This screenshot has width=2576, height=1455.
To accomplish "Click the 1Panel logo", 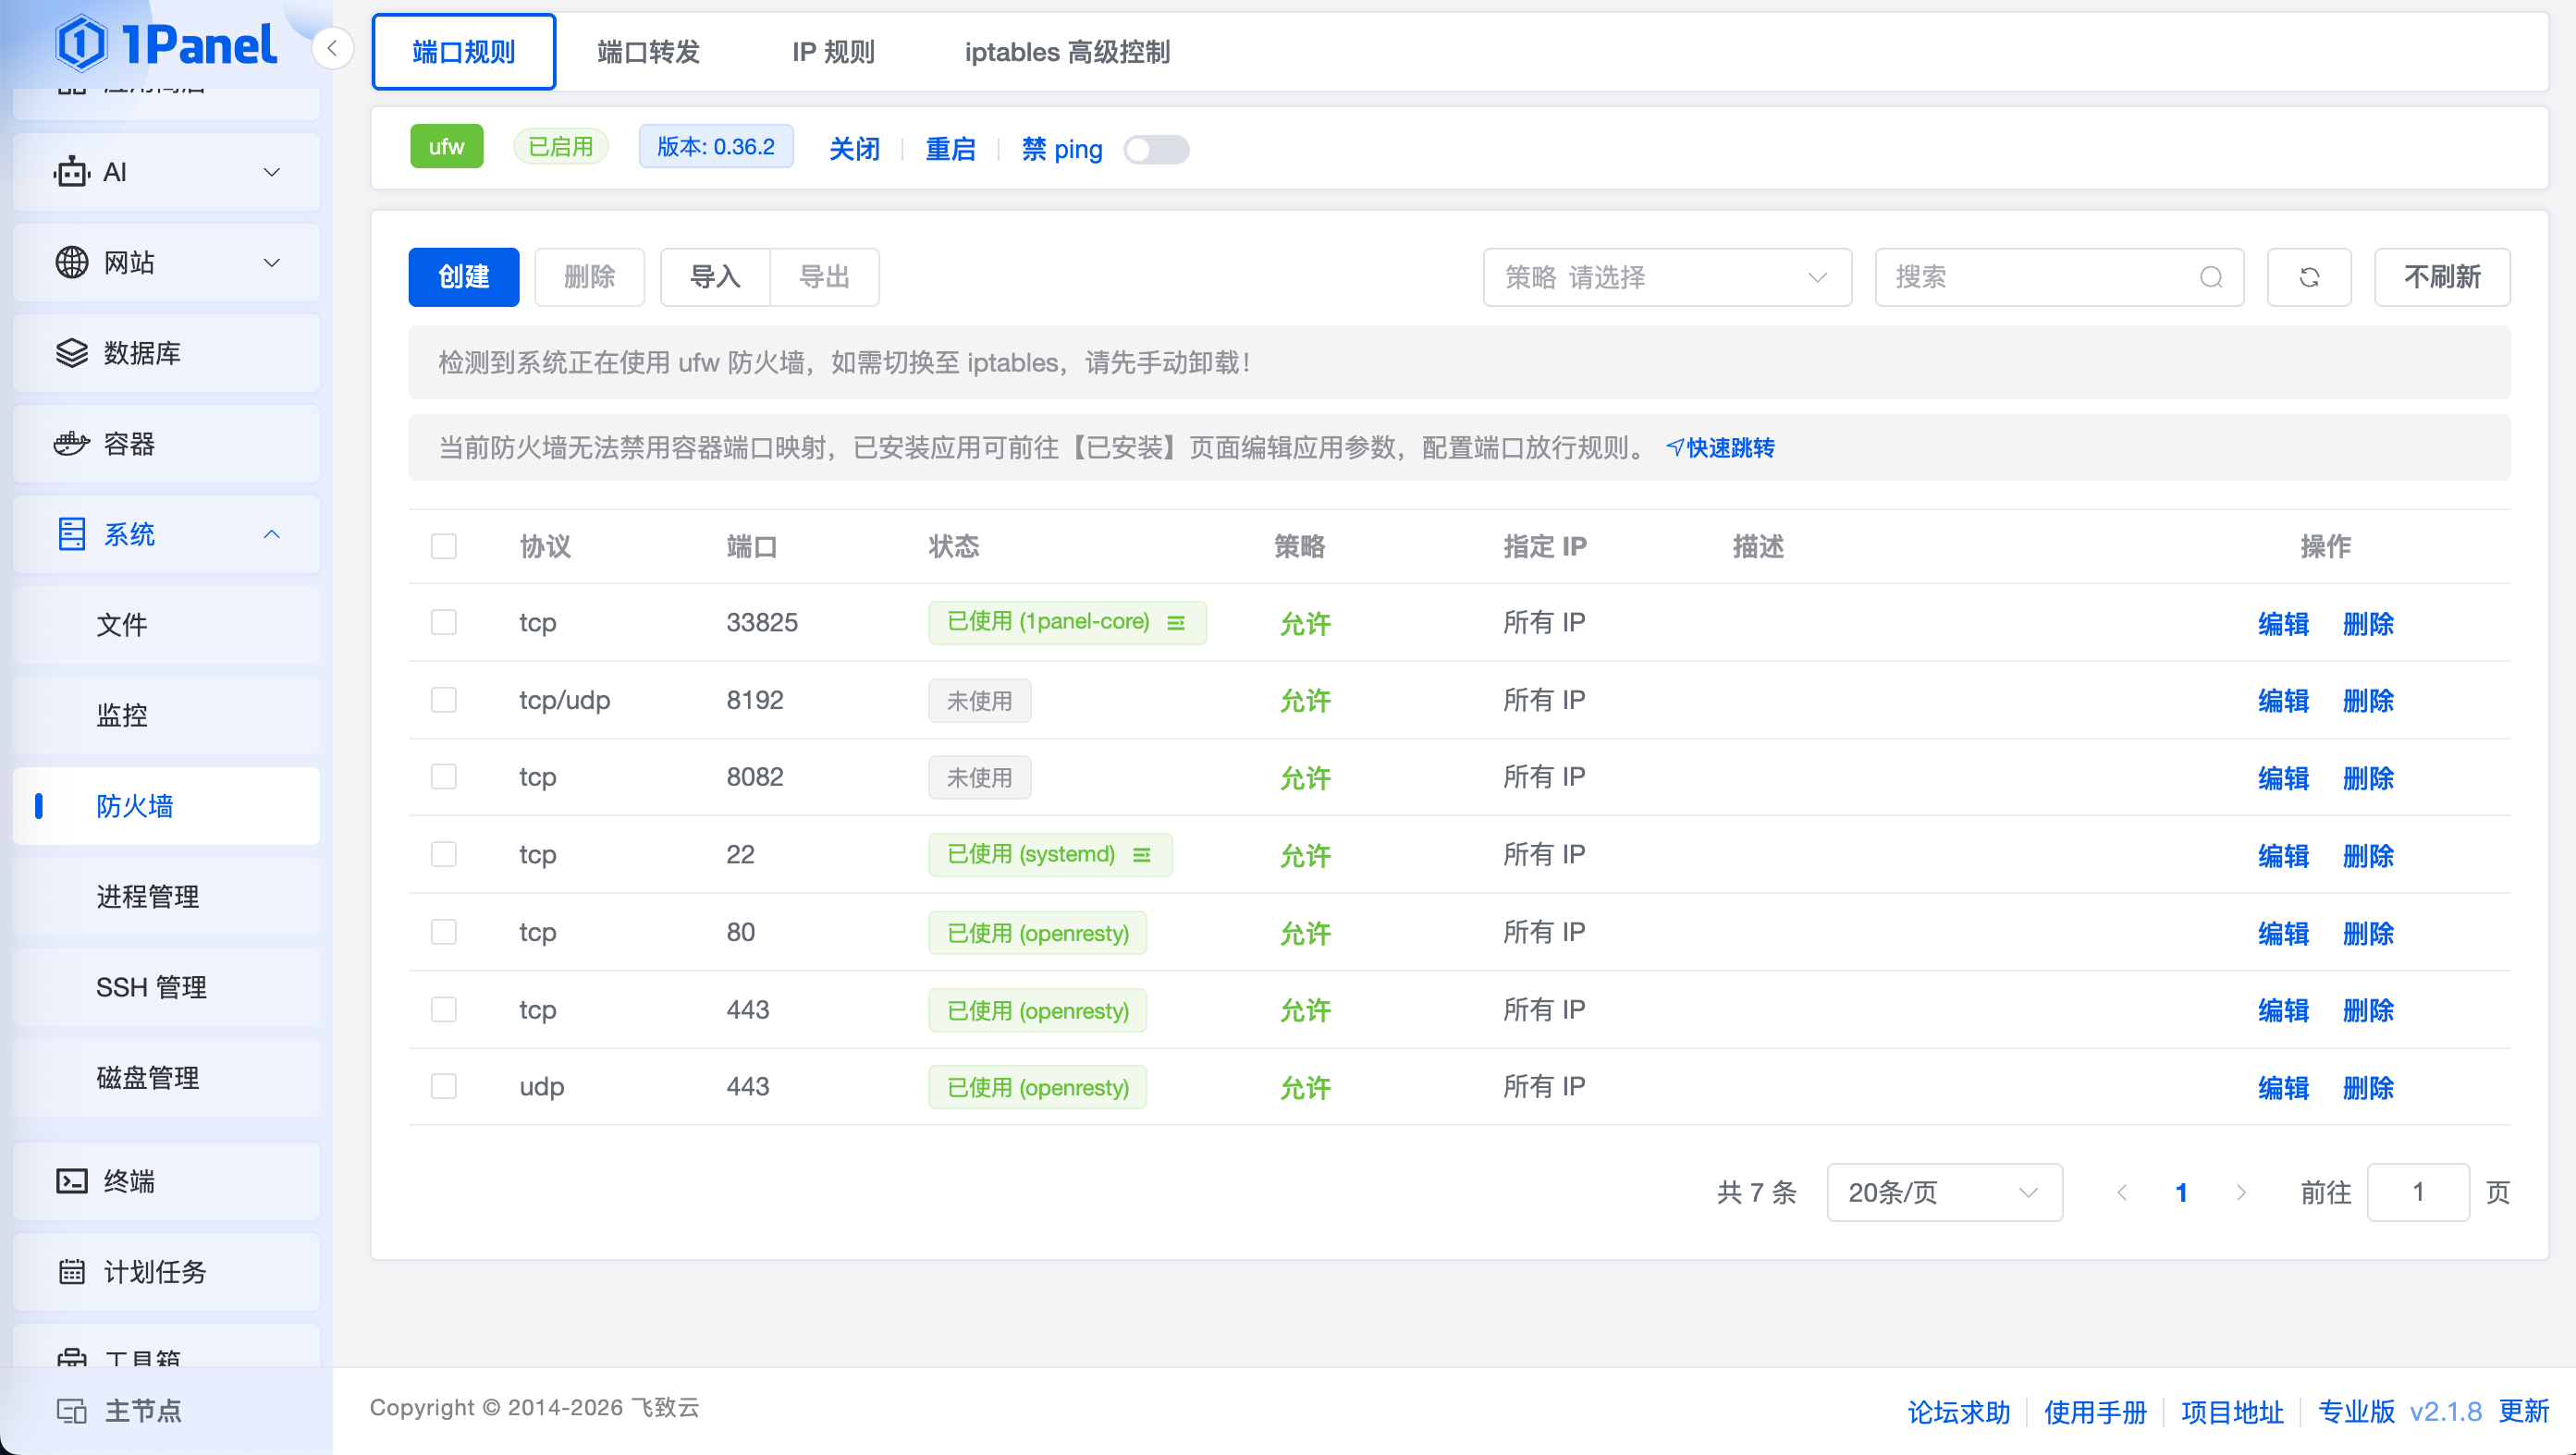I will (x=166, y=44).
